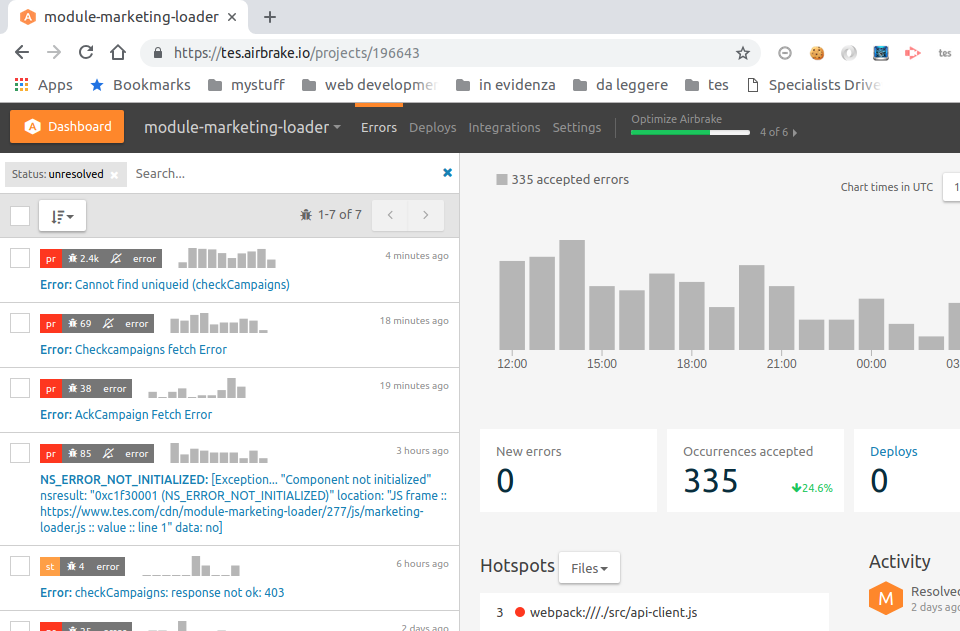Viewport: 960px width, 631px height.
Task: Open Error: Cannot find uniqueid (checkCampaigns)
Action: pos(165,285)
